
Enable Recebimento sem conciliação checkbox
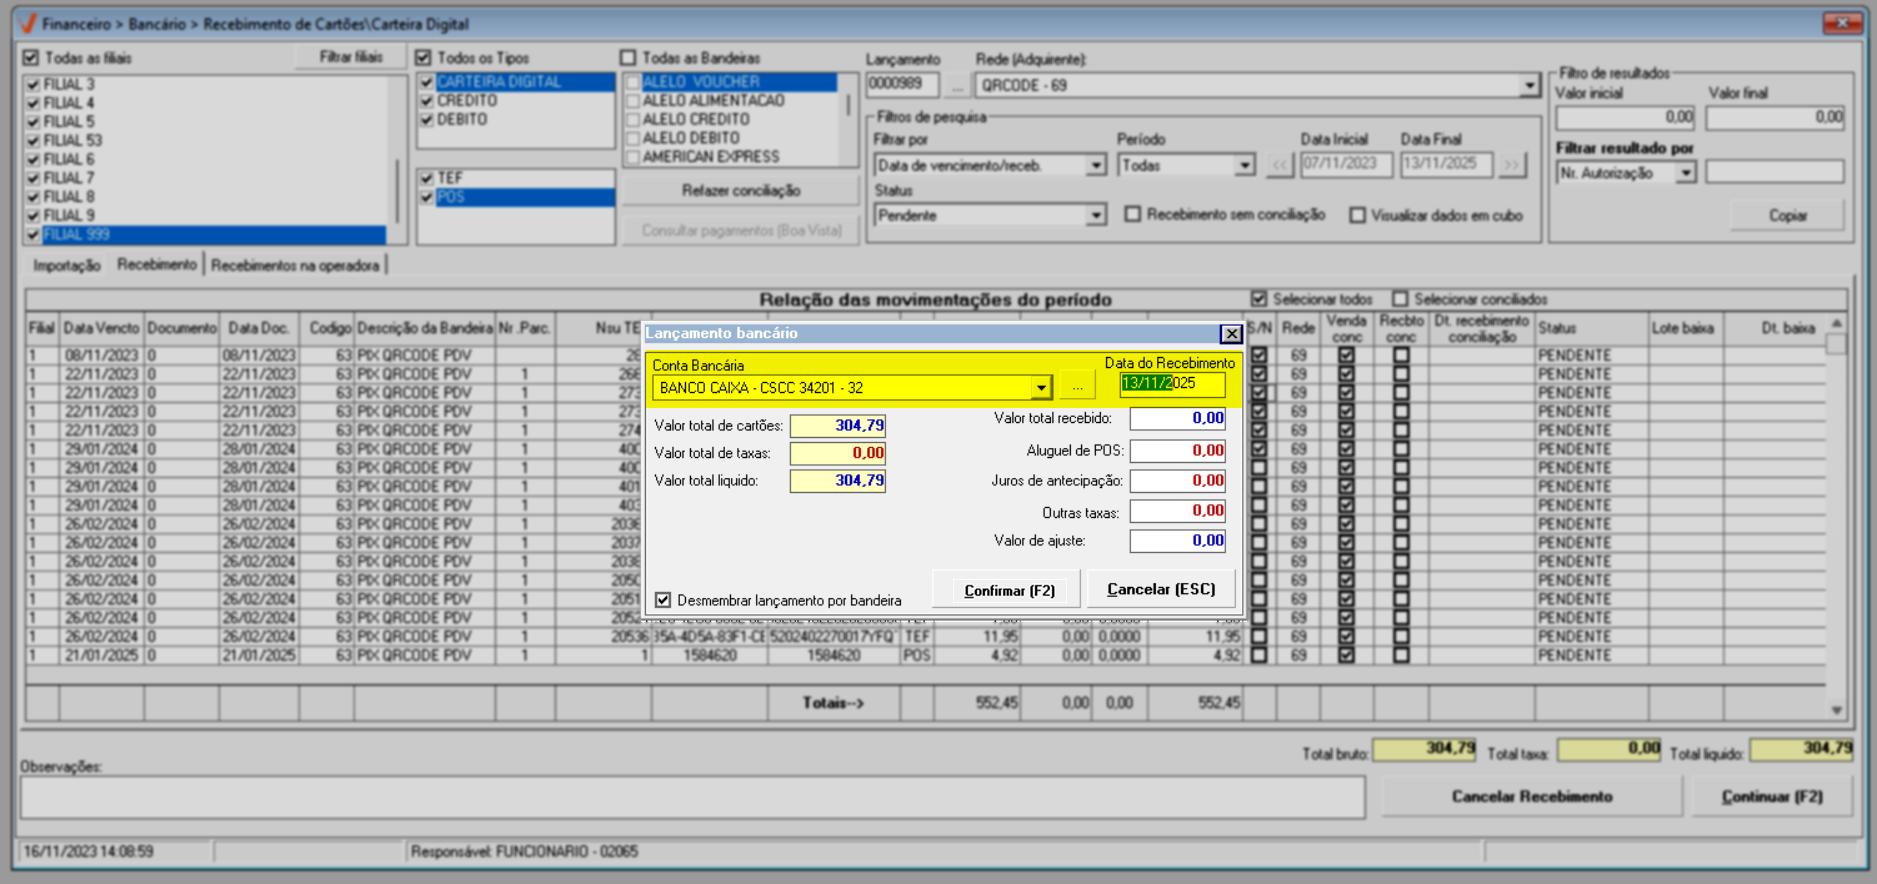(1133, 215)
